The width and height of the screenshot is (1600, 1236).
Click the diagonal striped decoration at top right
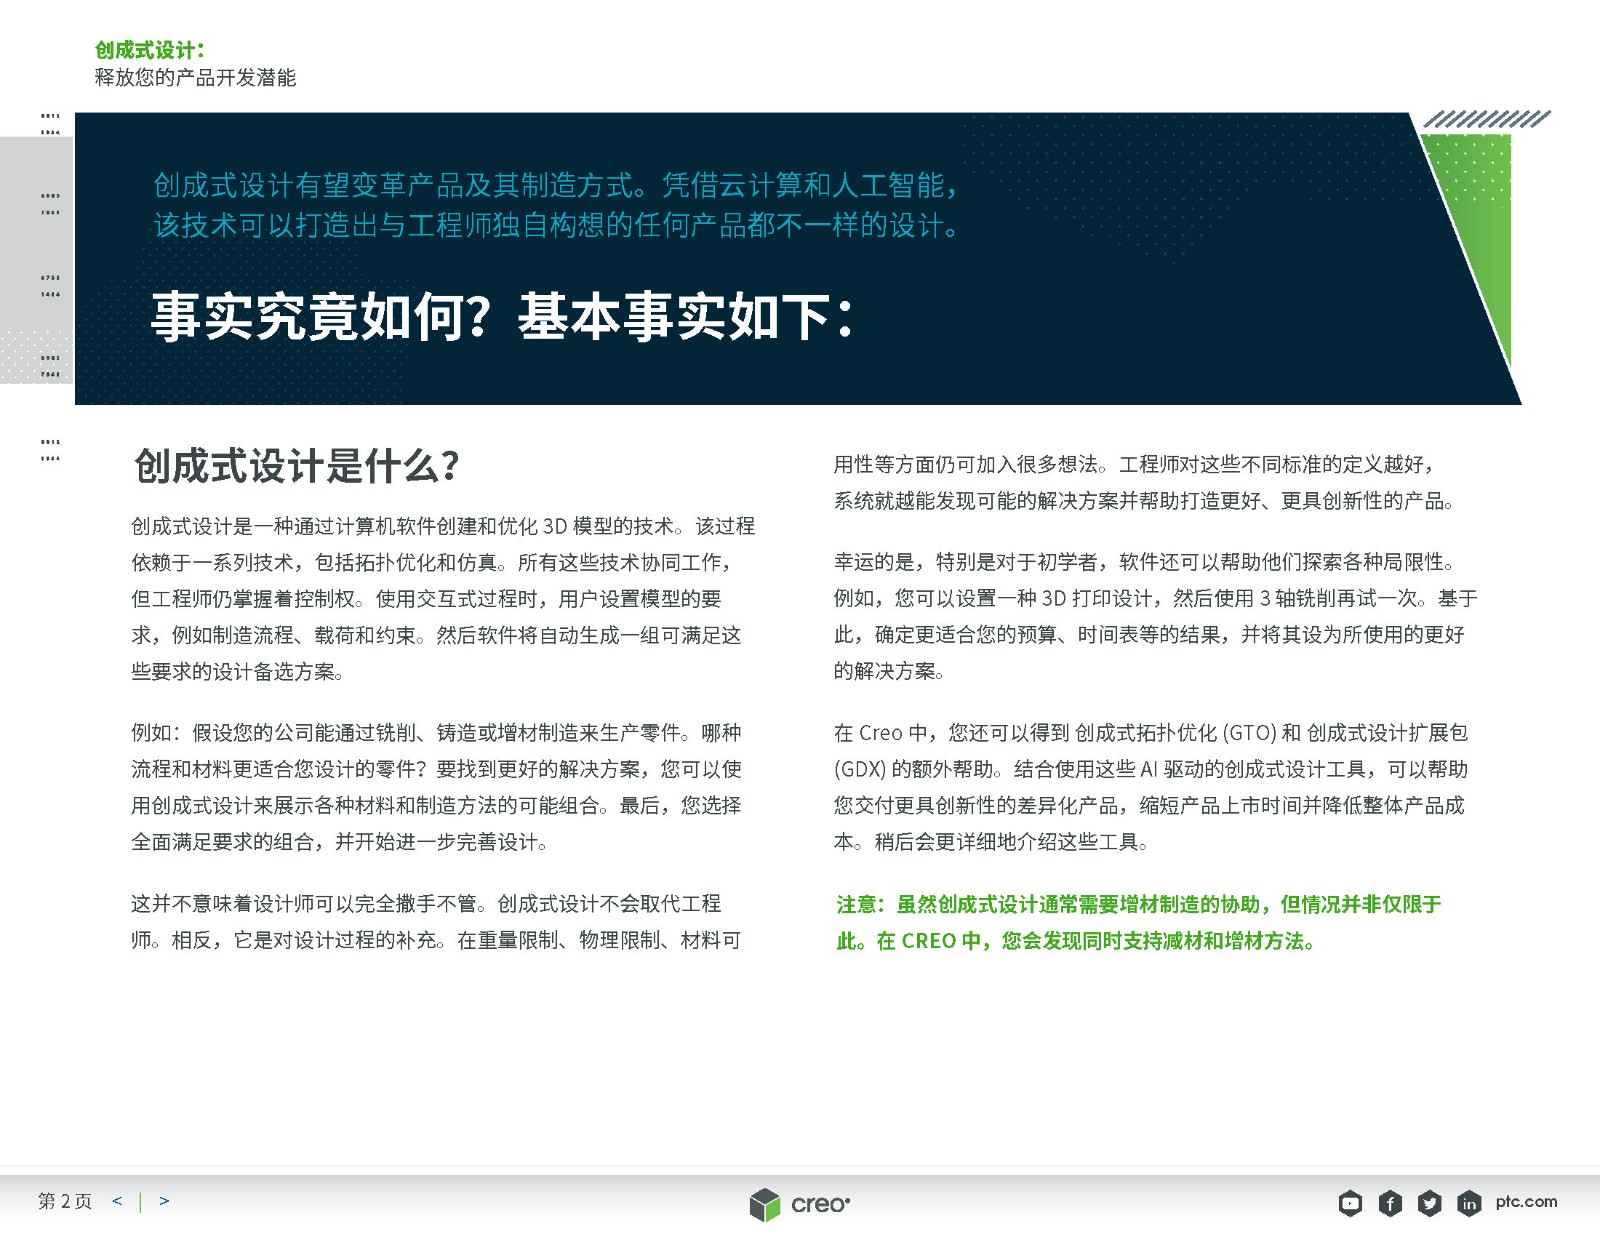(x=1486, y=120)
